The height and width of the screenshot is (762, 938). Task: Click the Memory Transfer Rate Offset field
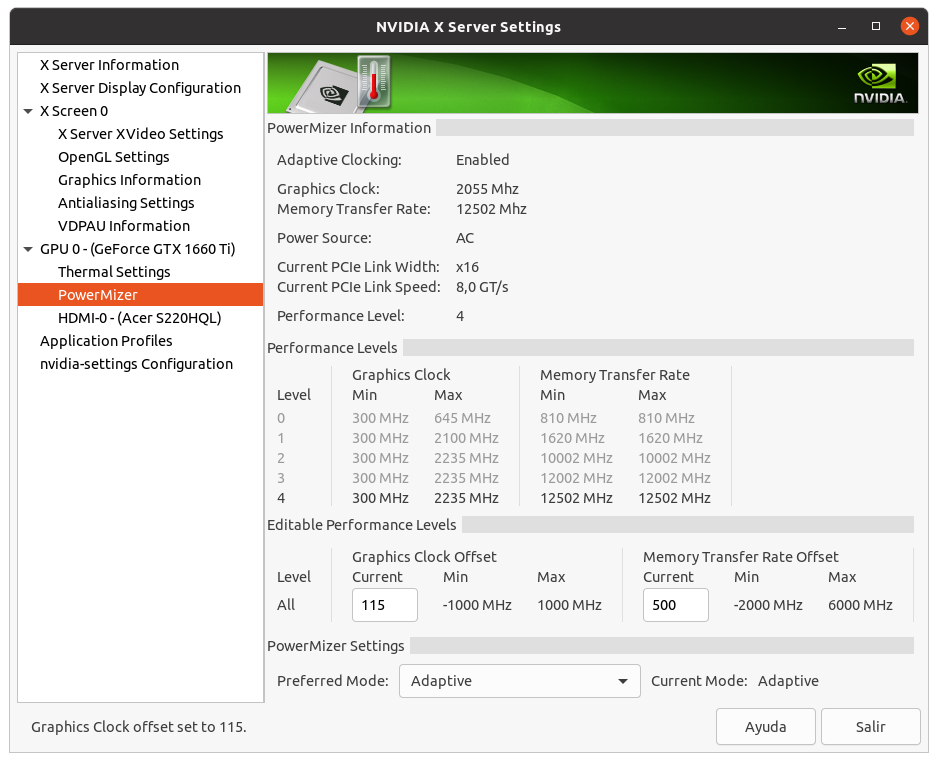(x=675, y=605)
